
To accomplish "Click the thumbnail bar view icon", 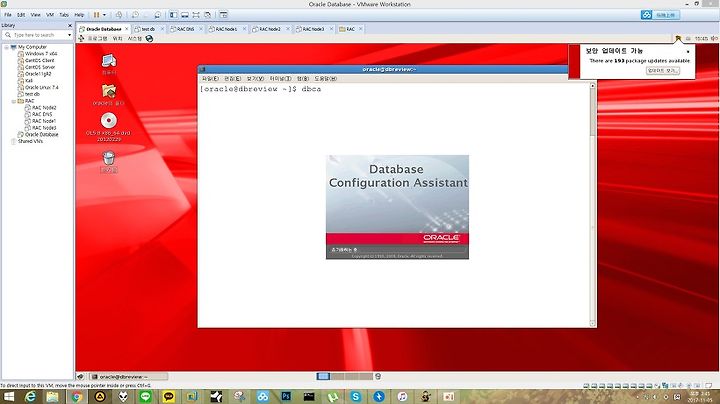I will pos(185,15).
